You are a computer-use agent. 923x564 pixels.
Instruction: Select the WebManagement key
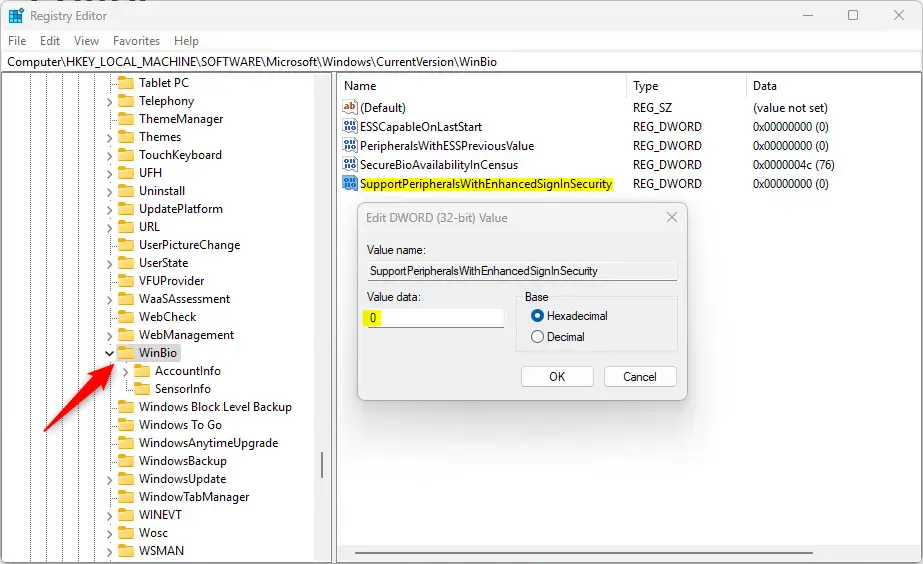pos(186,334)
